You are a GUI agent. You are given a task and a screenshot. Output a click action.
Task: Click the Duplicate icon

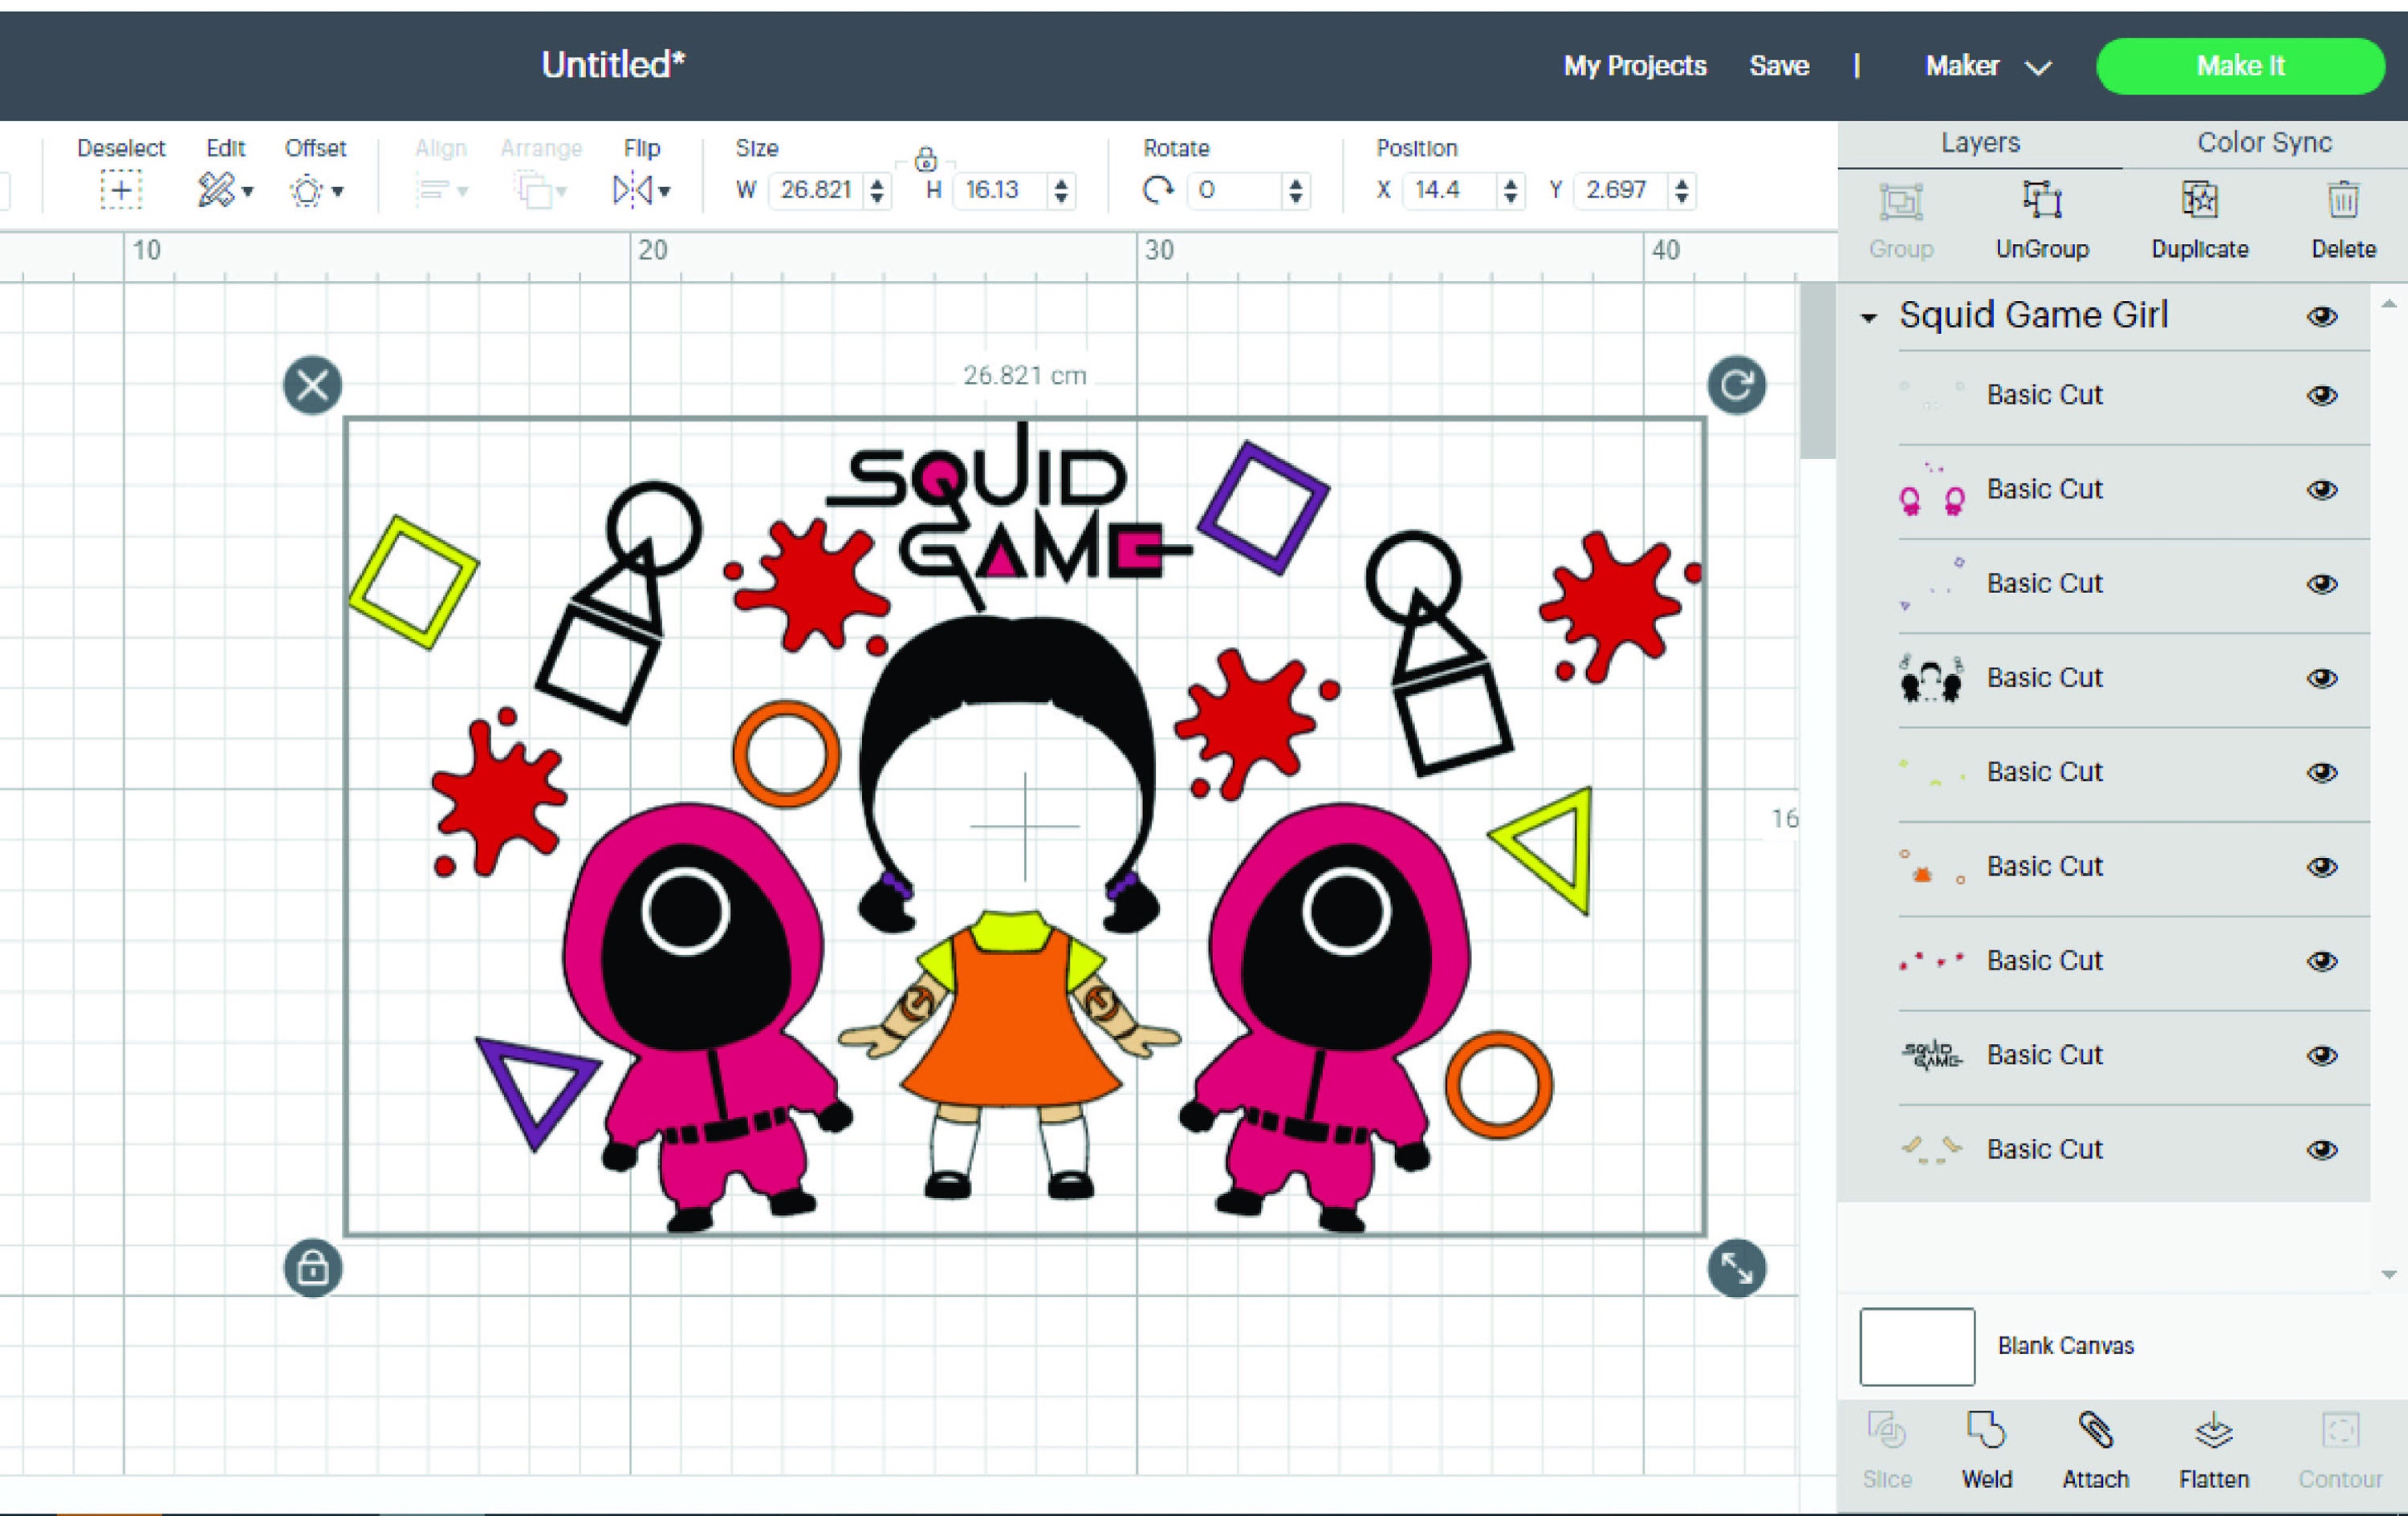[x=2199, y=200]
